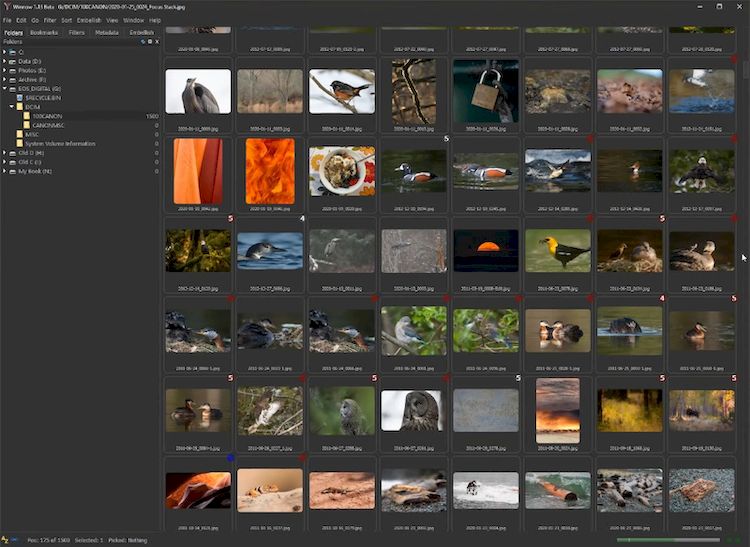Screen dimensions: 750x547
Task: Click the My Book (N:) drive icon
Action: click(x=11, y=171)
